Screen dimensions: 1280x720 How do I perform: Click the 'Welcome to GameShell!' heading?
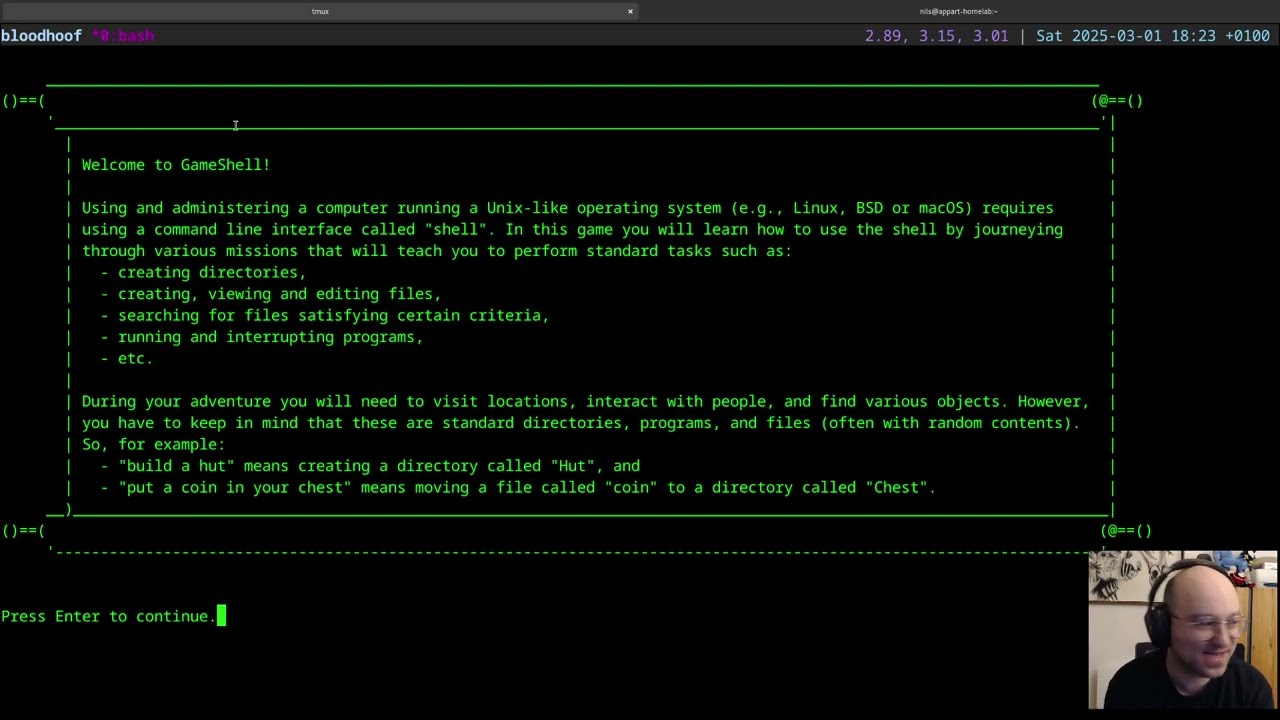176,165
